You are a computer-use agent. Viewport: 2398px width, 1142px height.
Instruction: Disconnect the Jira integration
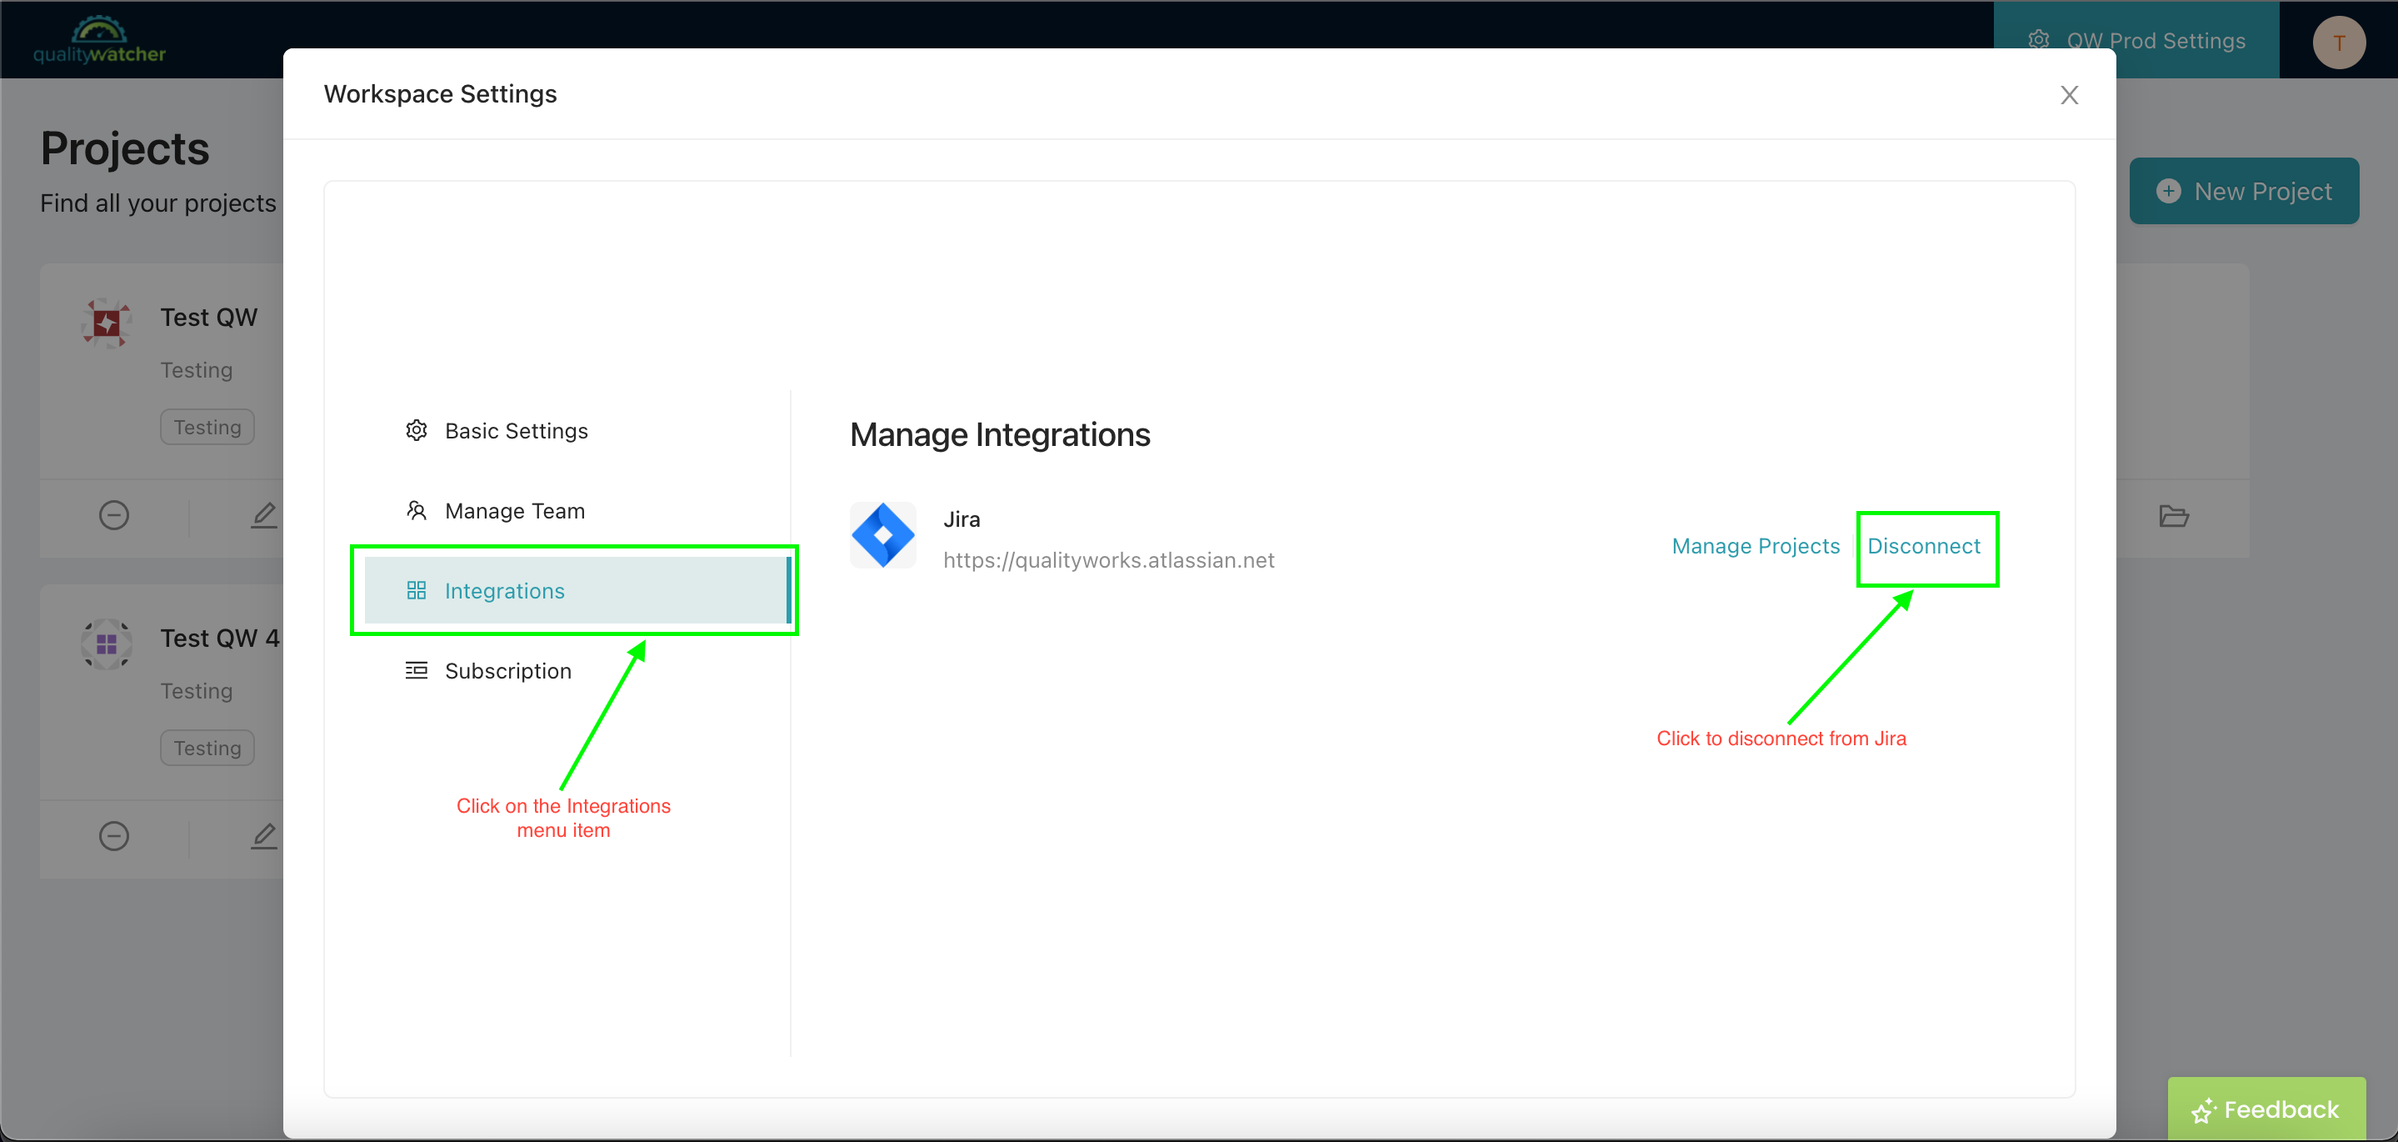pos(1924,546)
